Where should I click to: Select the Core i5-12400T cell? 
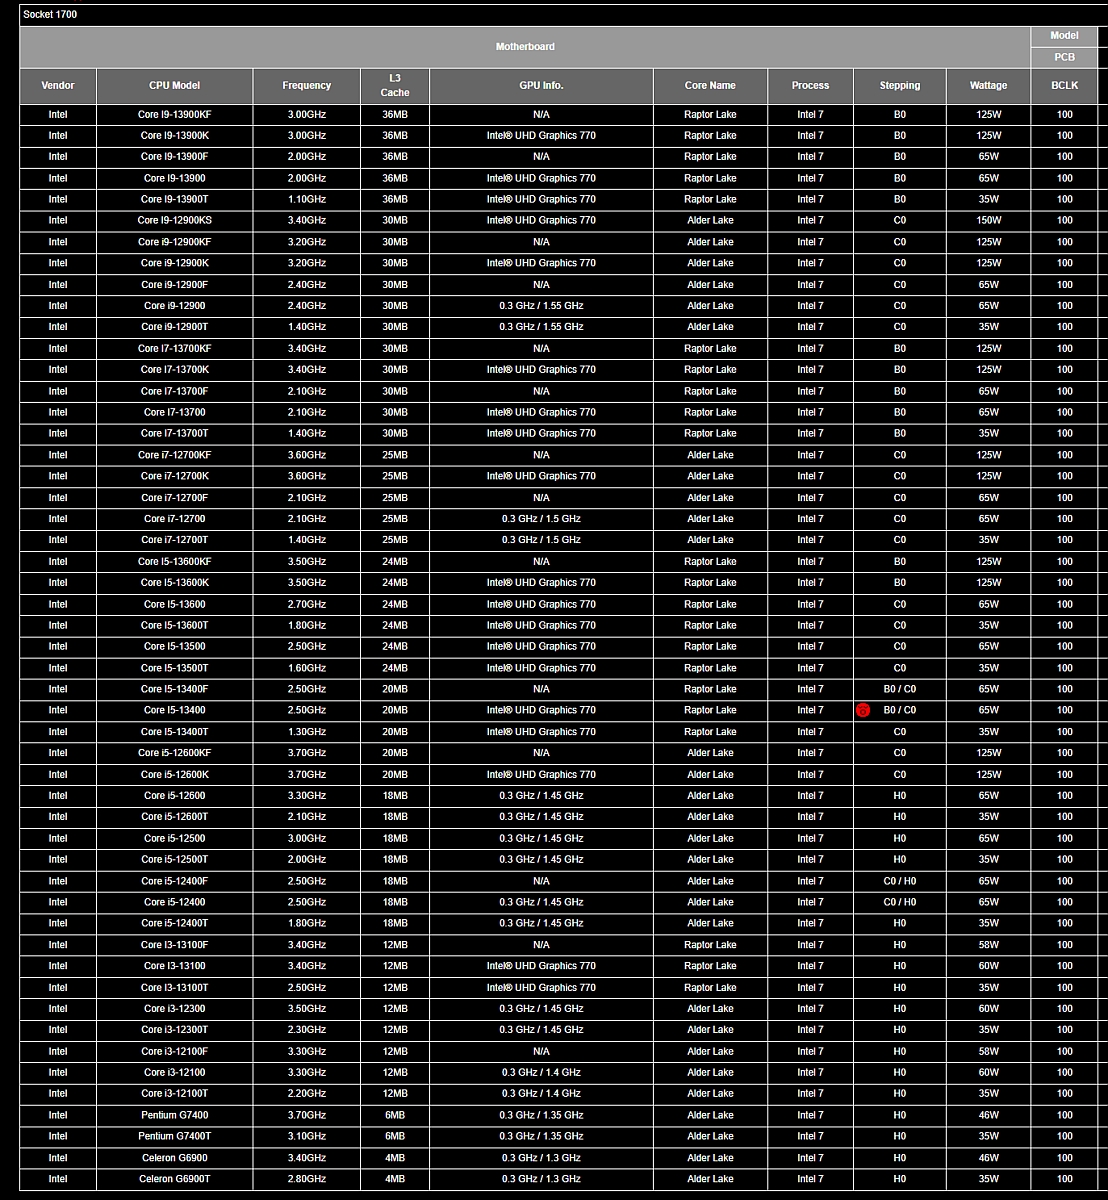click(175, 924)
